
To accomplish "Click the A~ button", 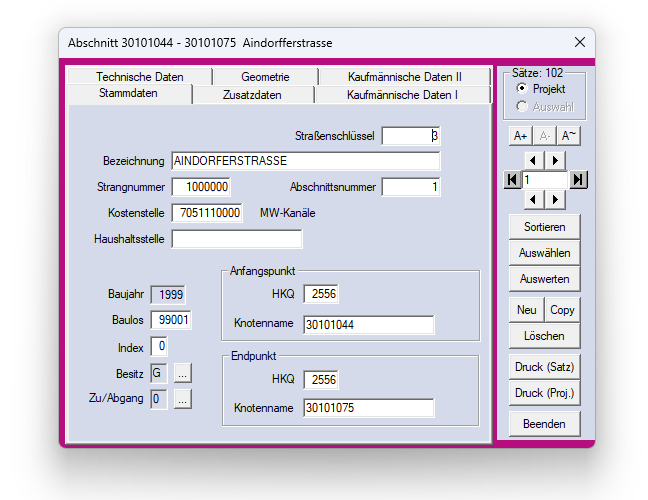I will (x=568, y=135).
